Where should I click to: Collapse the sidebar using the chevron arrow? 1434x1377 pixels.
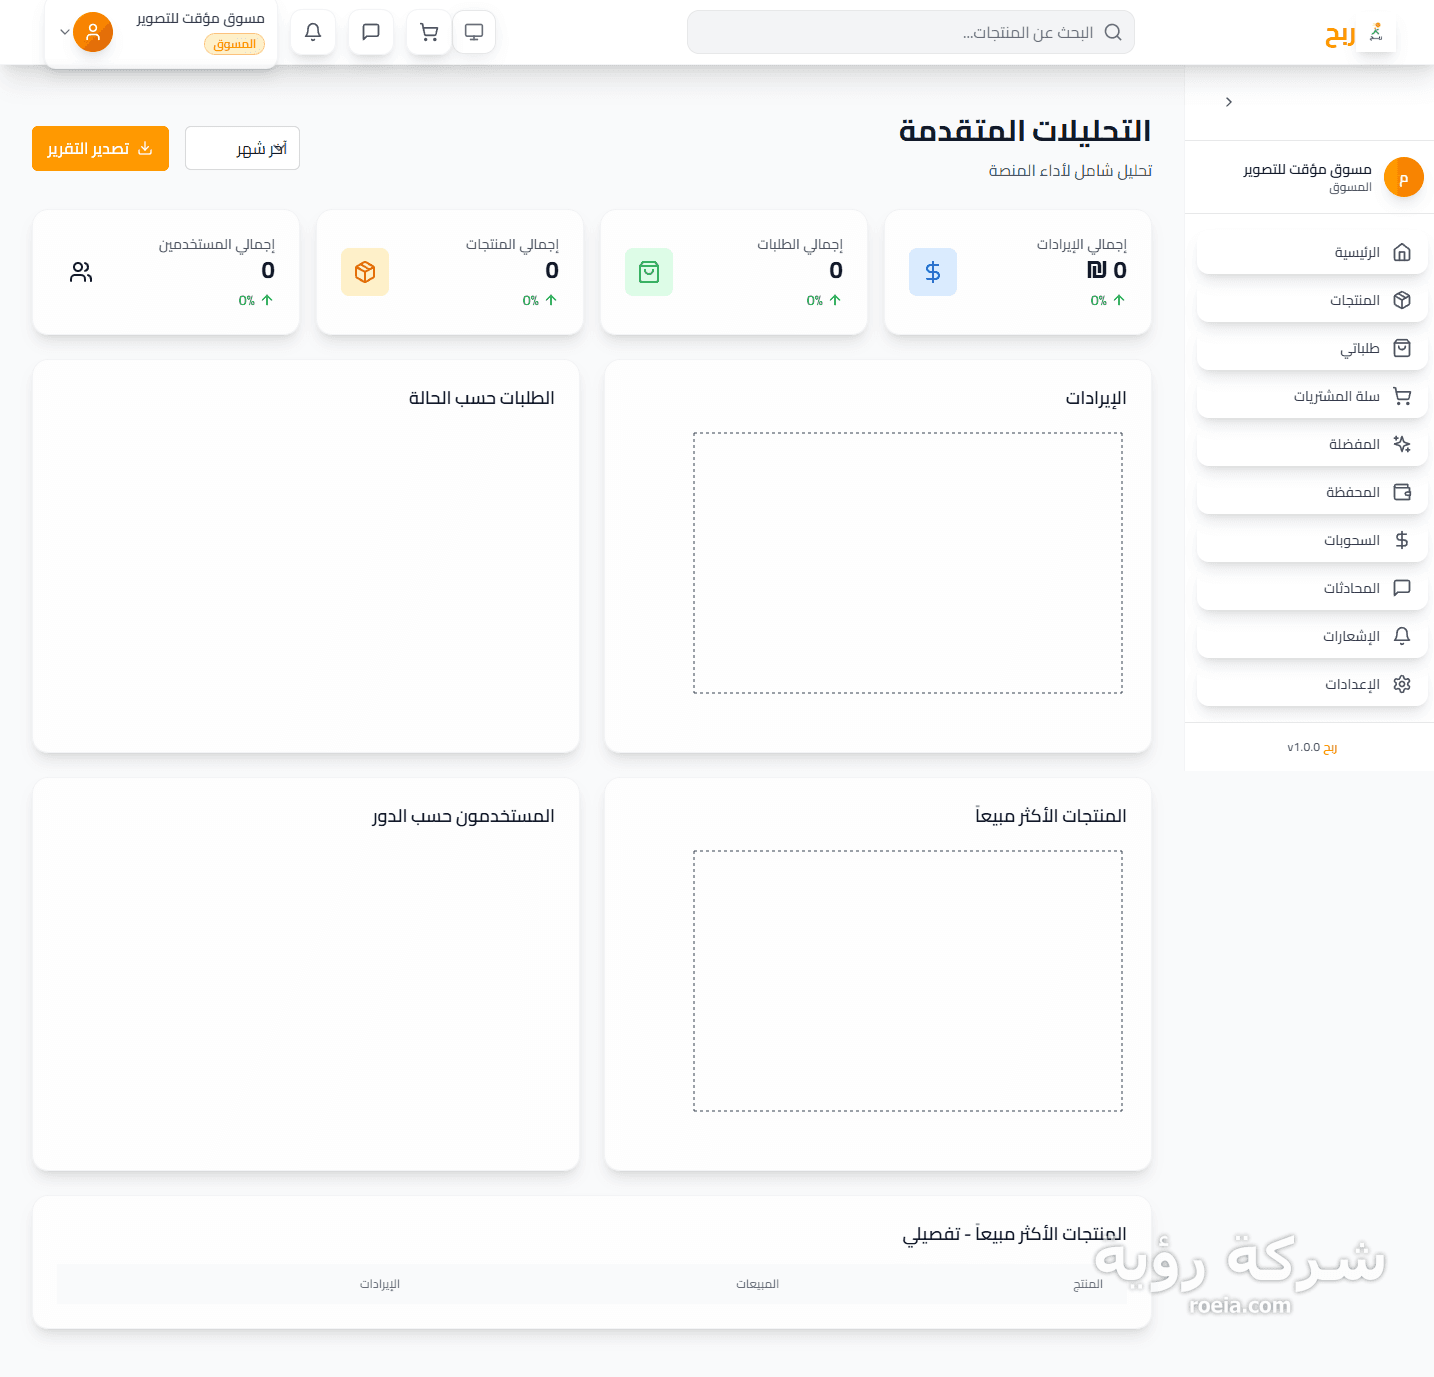1229,102
